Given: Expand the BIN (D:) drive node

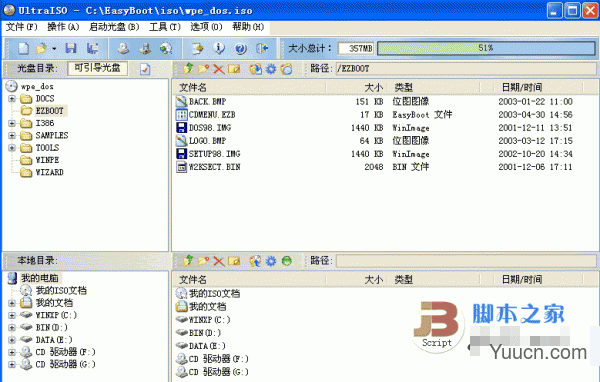Looking at the screenshot, I should [12, 328].
